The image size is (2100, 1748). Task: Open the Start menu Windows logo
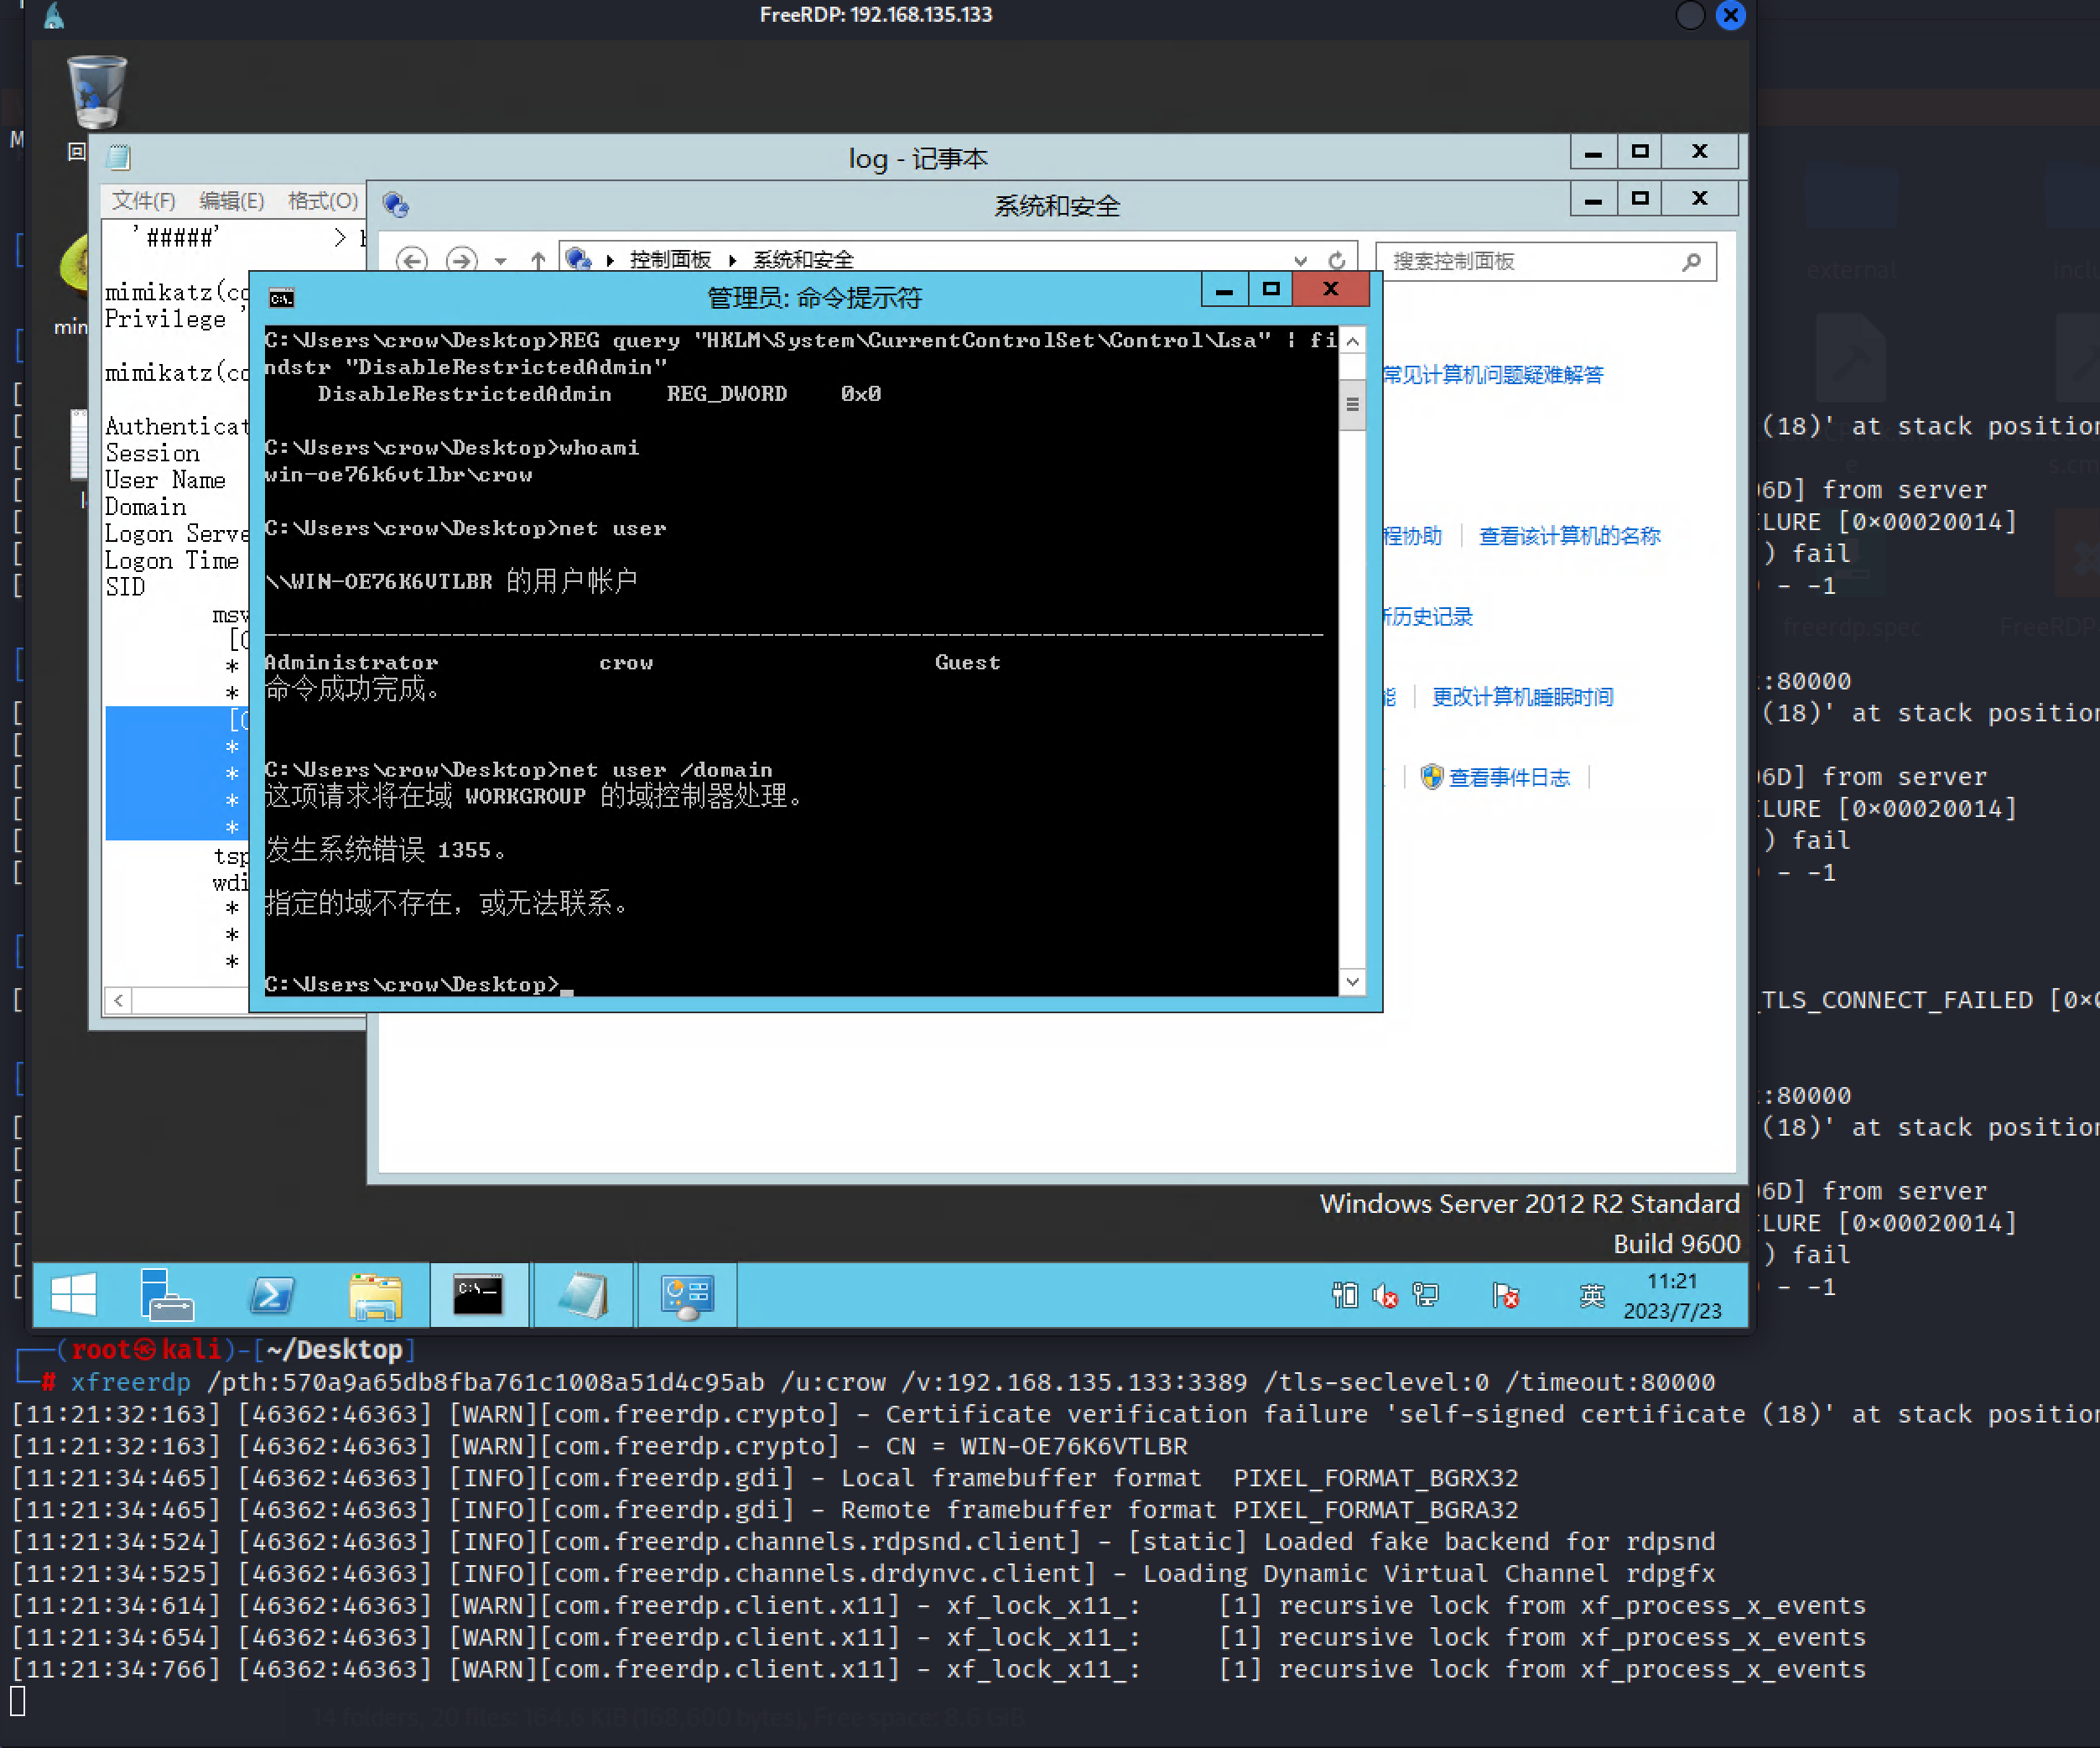[x=74, y=1295]
